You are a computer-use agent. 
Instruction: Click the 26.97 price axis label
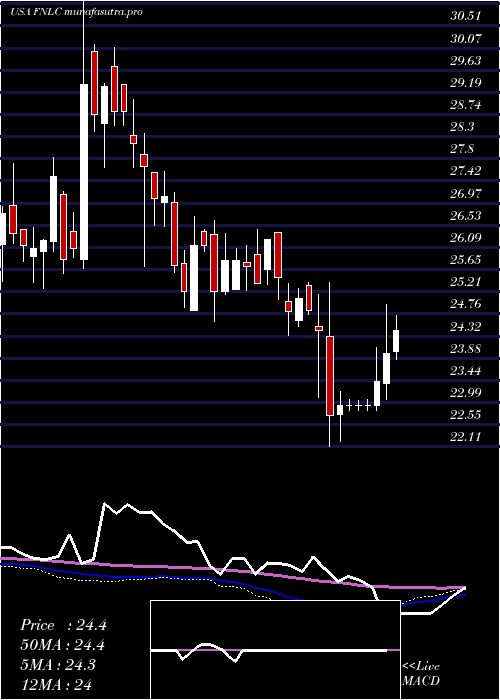[x=466, y=193]
